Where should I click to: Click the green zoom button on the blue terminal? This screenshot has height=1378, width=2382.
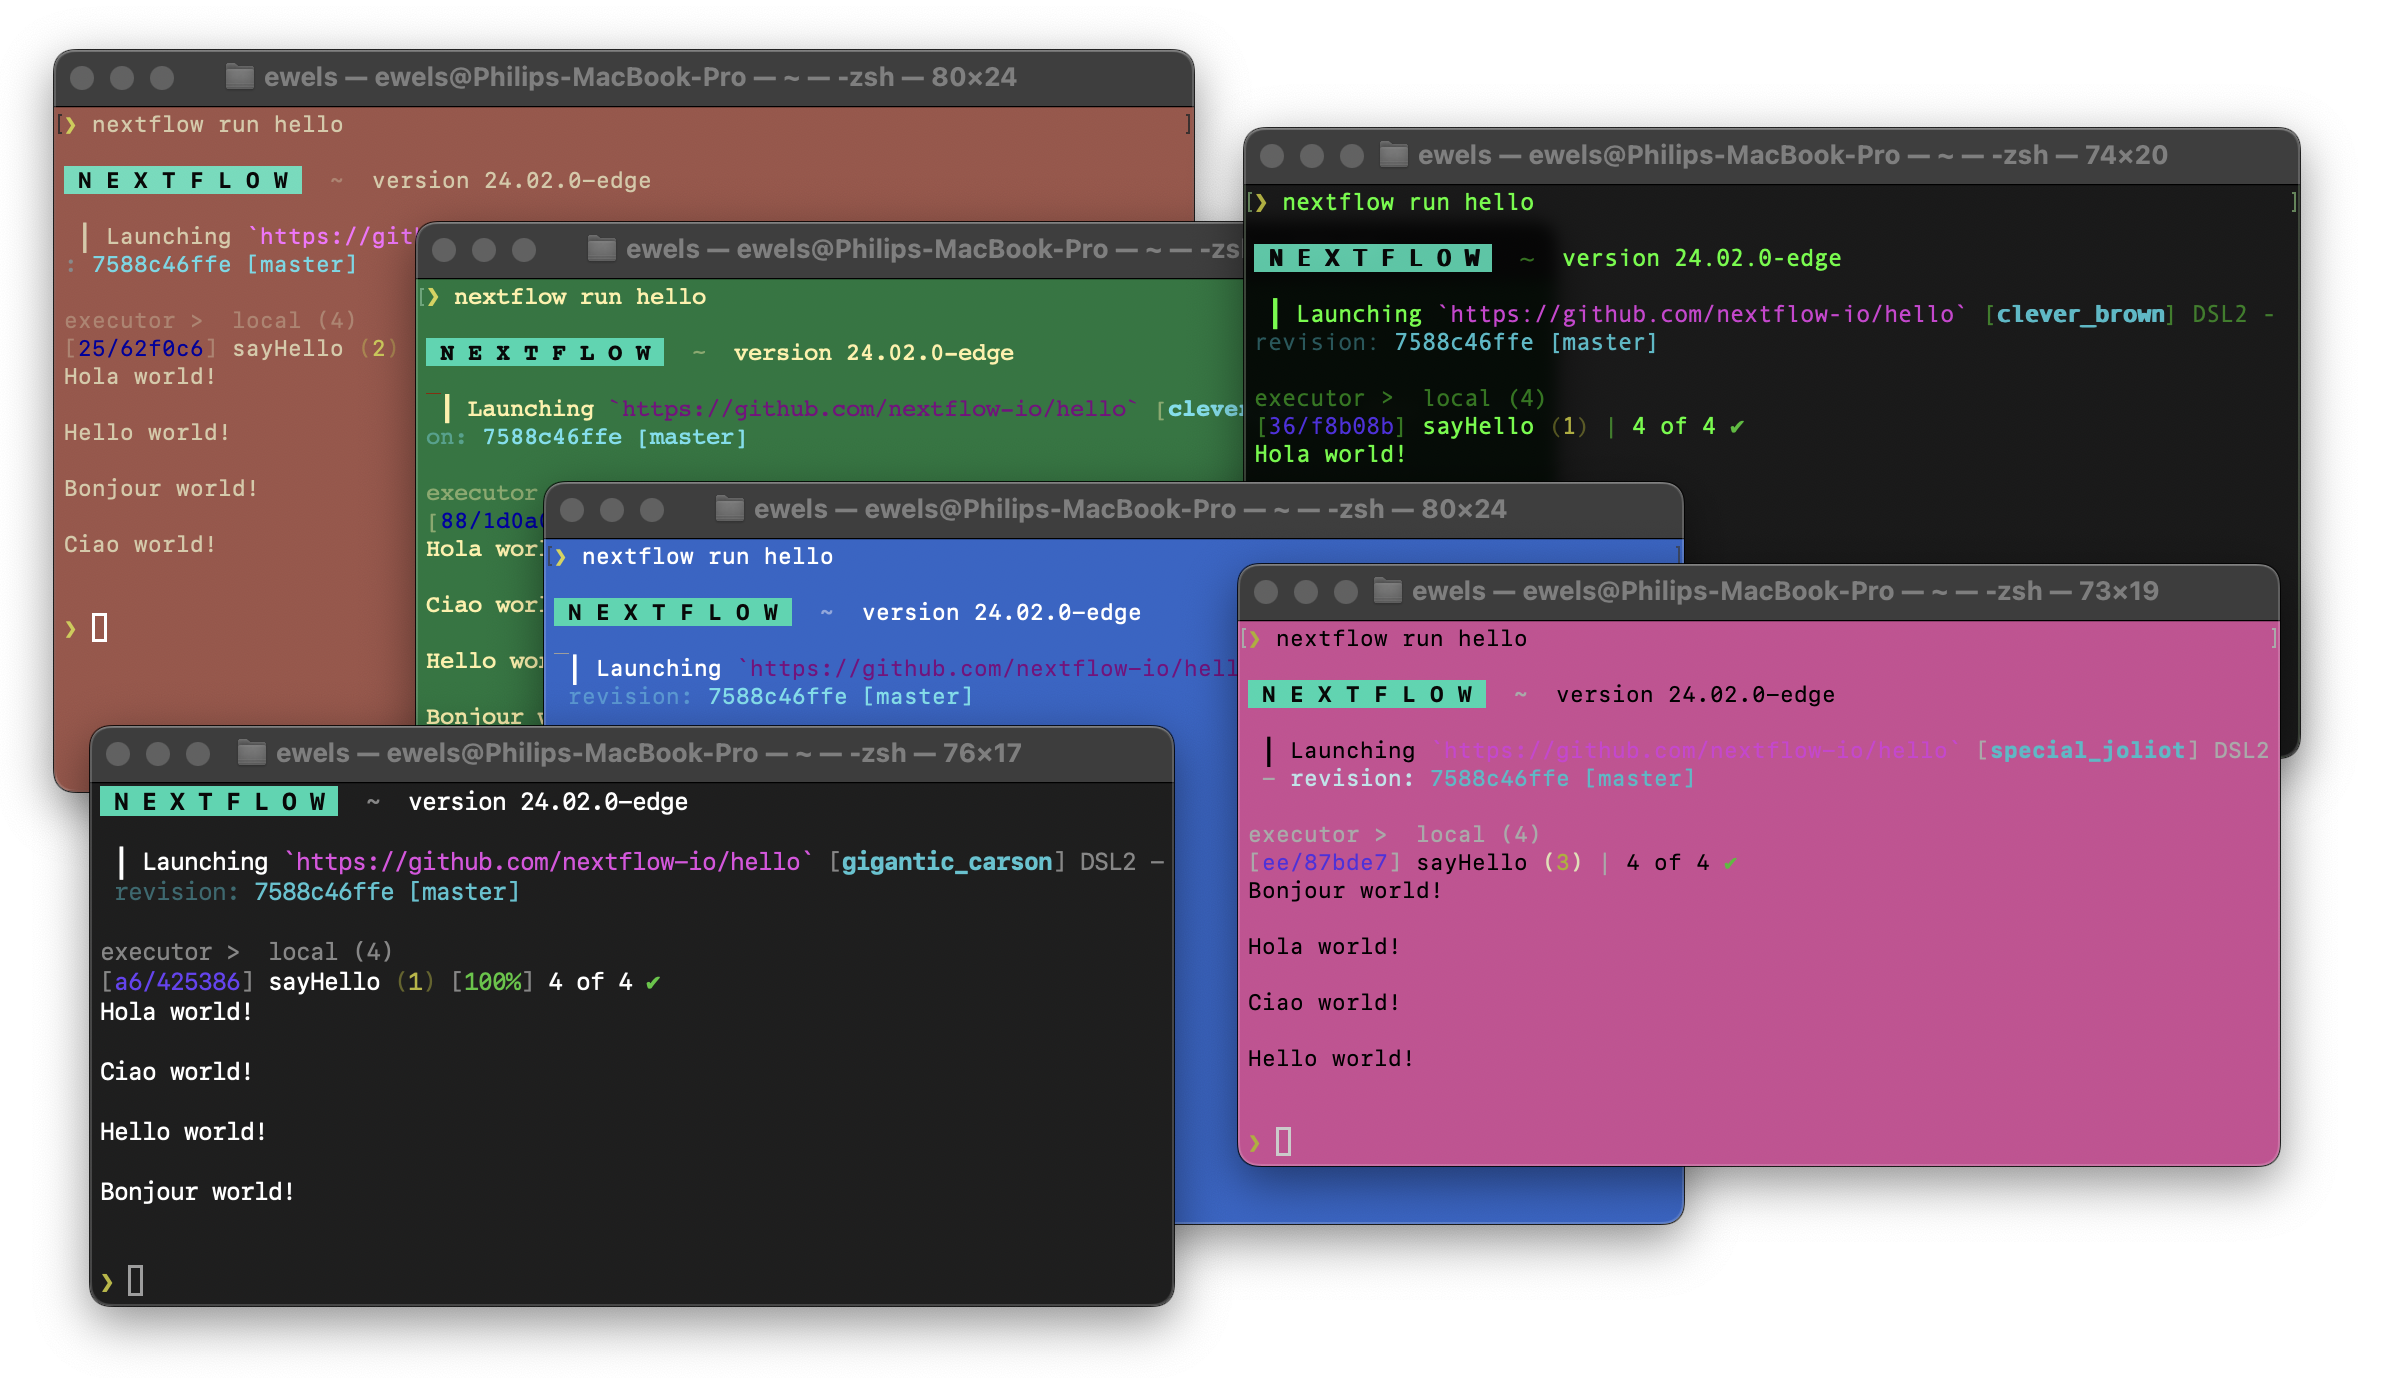(650, 509)
